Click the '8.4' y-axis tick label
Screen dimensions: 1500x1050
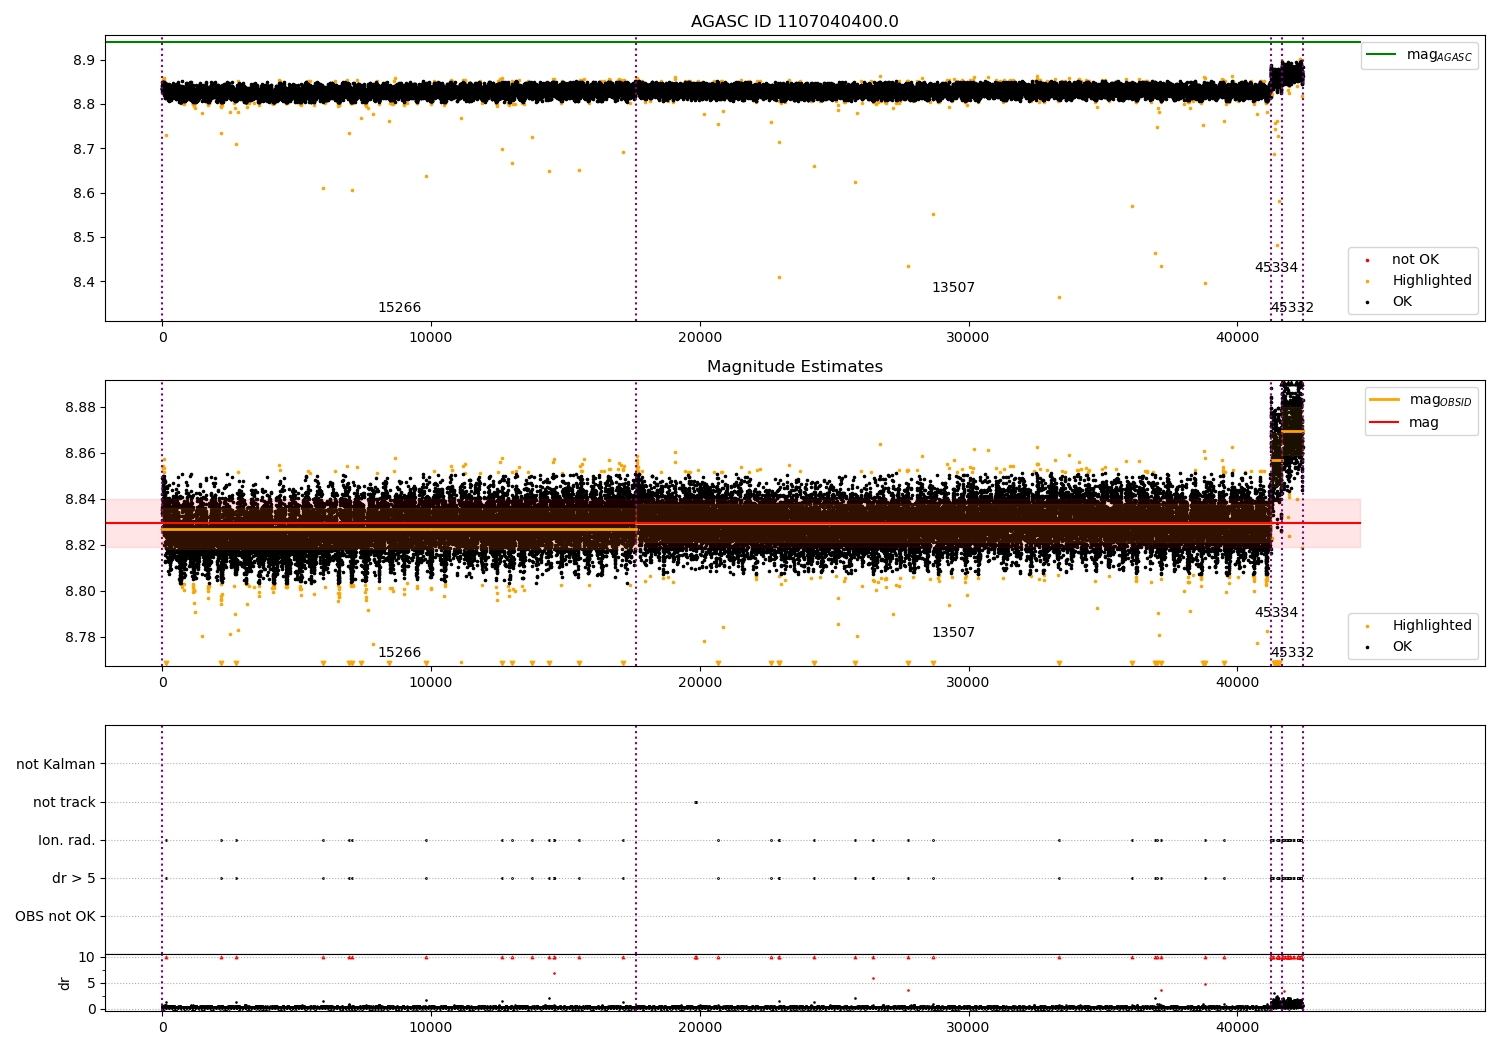tap(84, 282)
